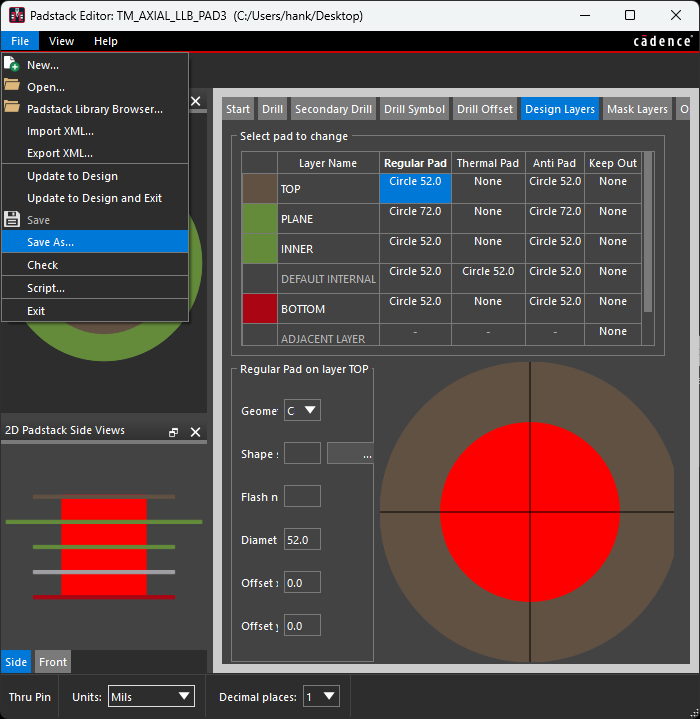Image resolution: width=700 pixels, height=719 pixels.
Task: Open the Decimal places dropdown
Action: pyautogui.click(x=319, y=696)
